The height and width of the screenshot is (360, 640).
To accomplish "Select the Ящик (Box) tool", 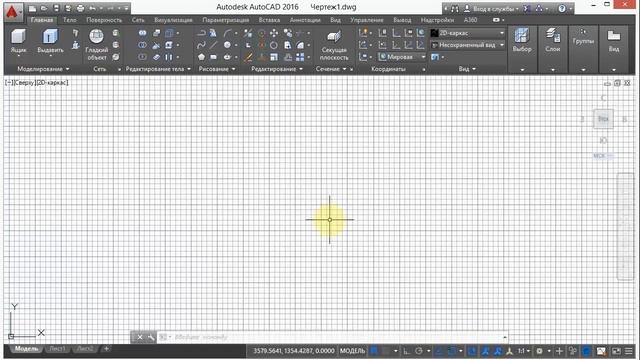I will coord(18,42).
